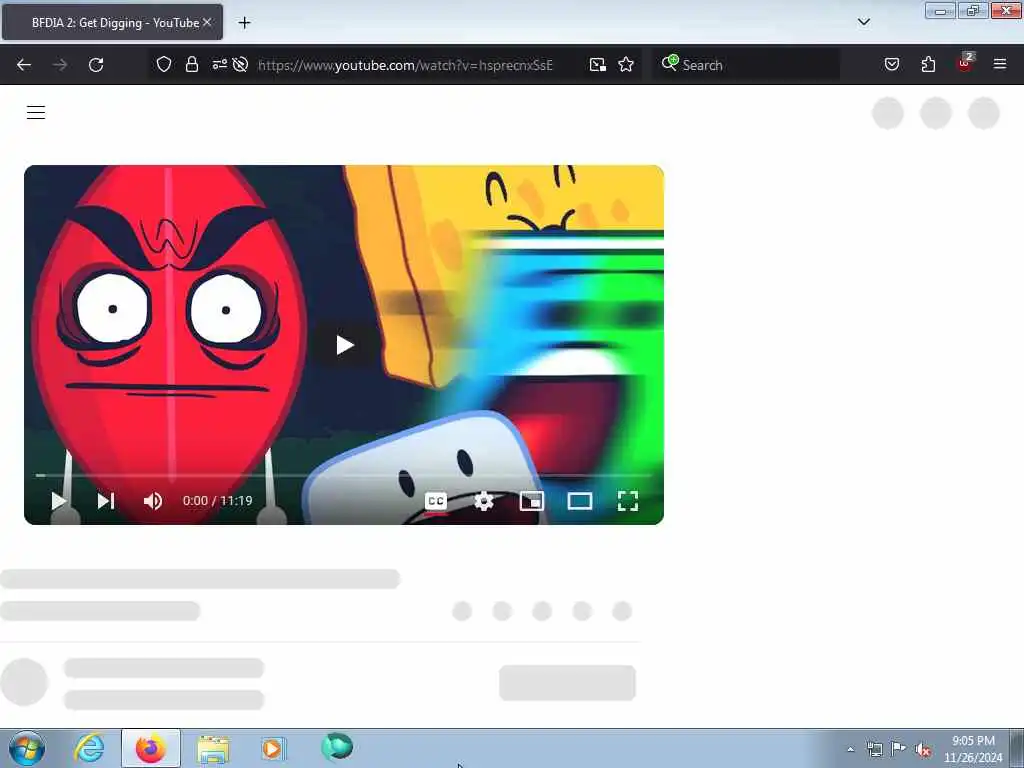Viewport: 1024px width, 768px height.
Task: List all tabs dropdown chevron
Action: pyautogui.click(x=863, y=22)
